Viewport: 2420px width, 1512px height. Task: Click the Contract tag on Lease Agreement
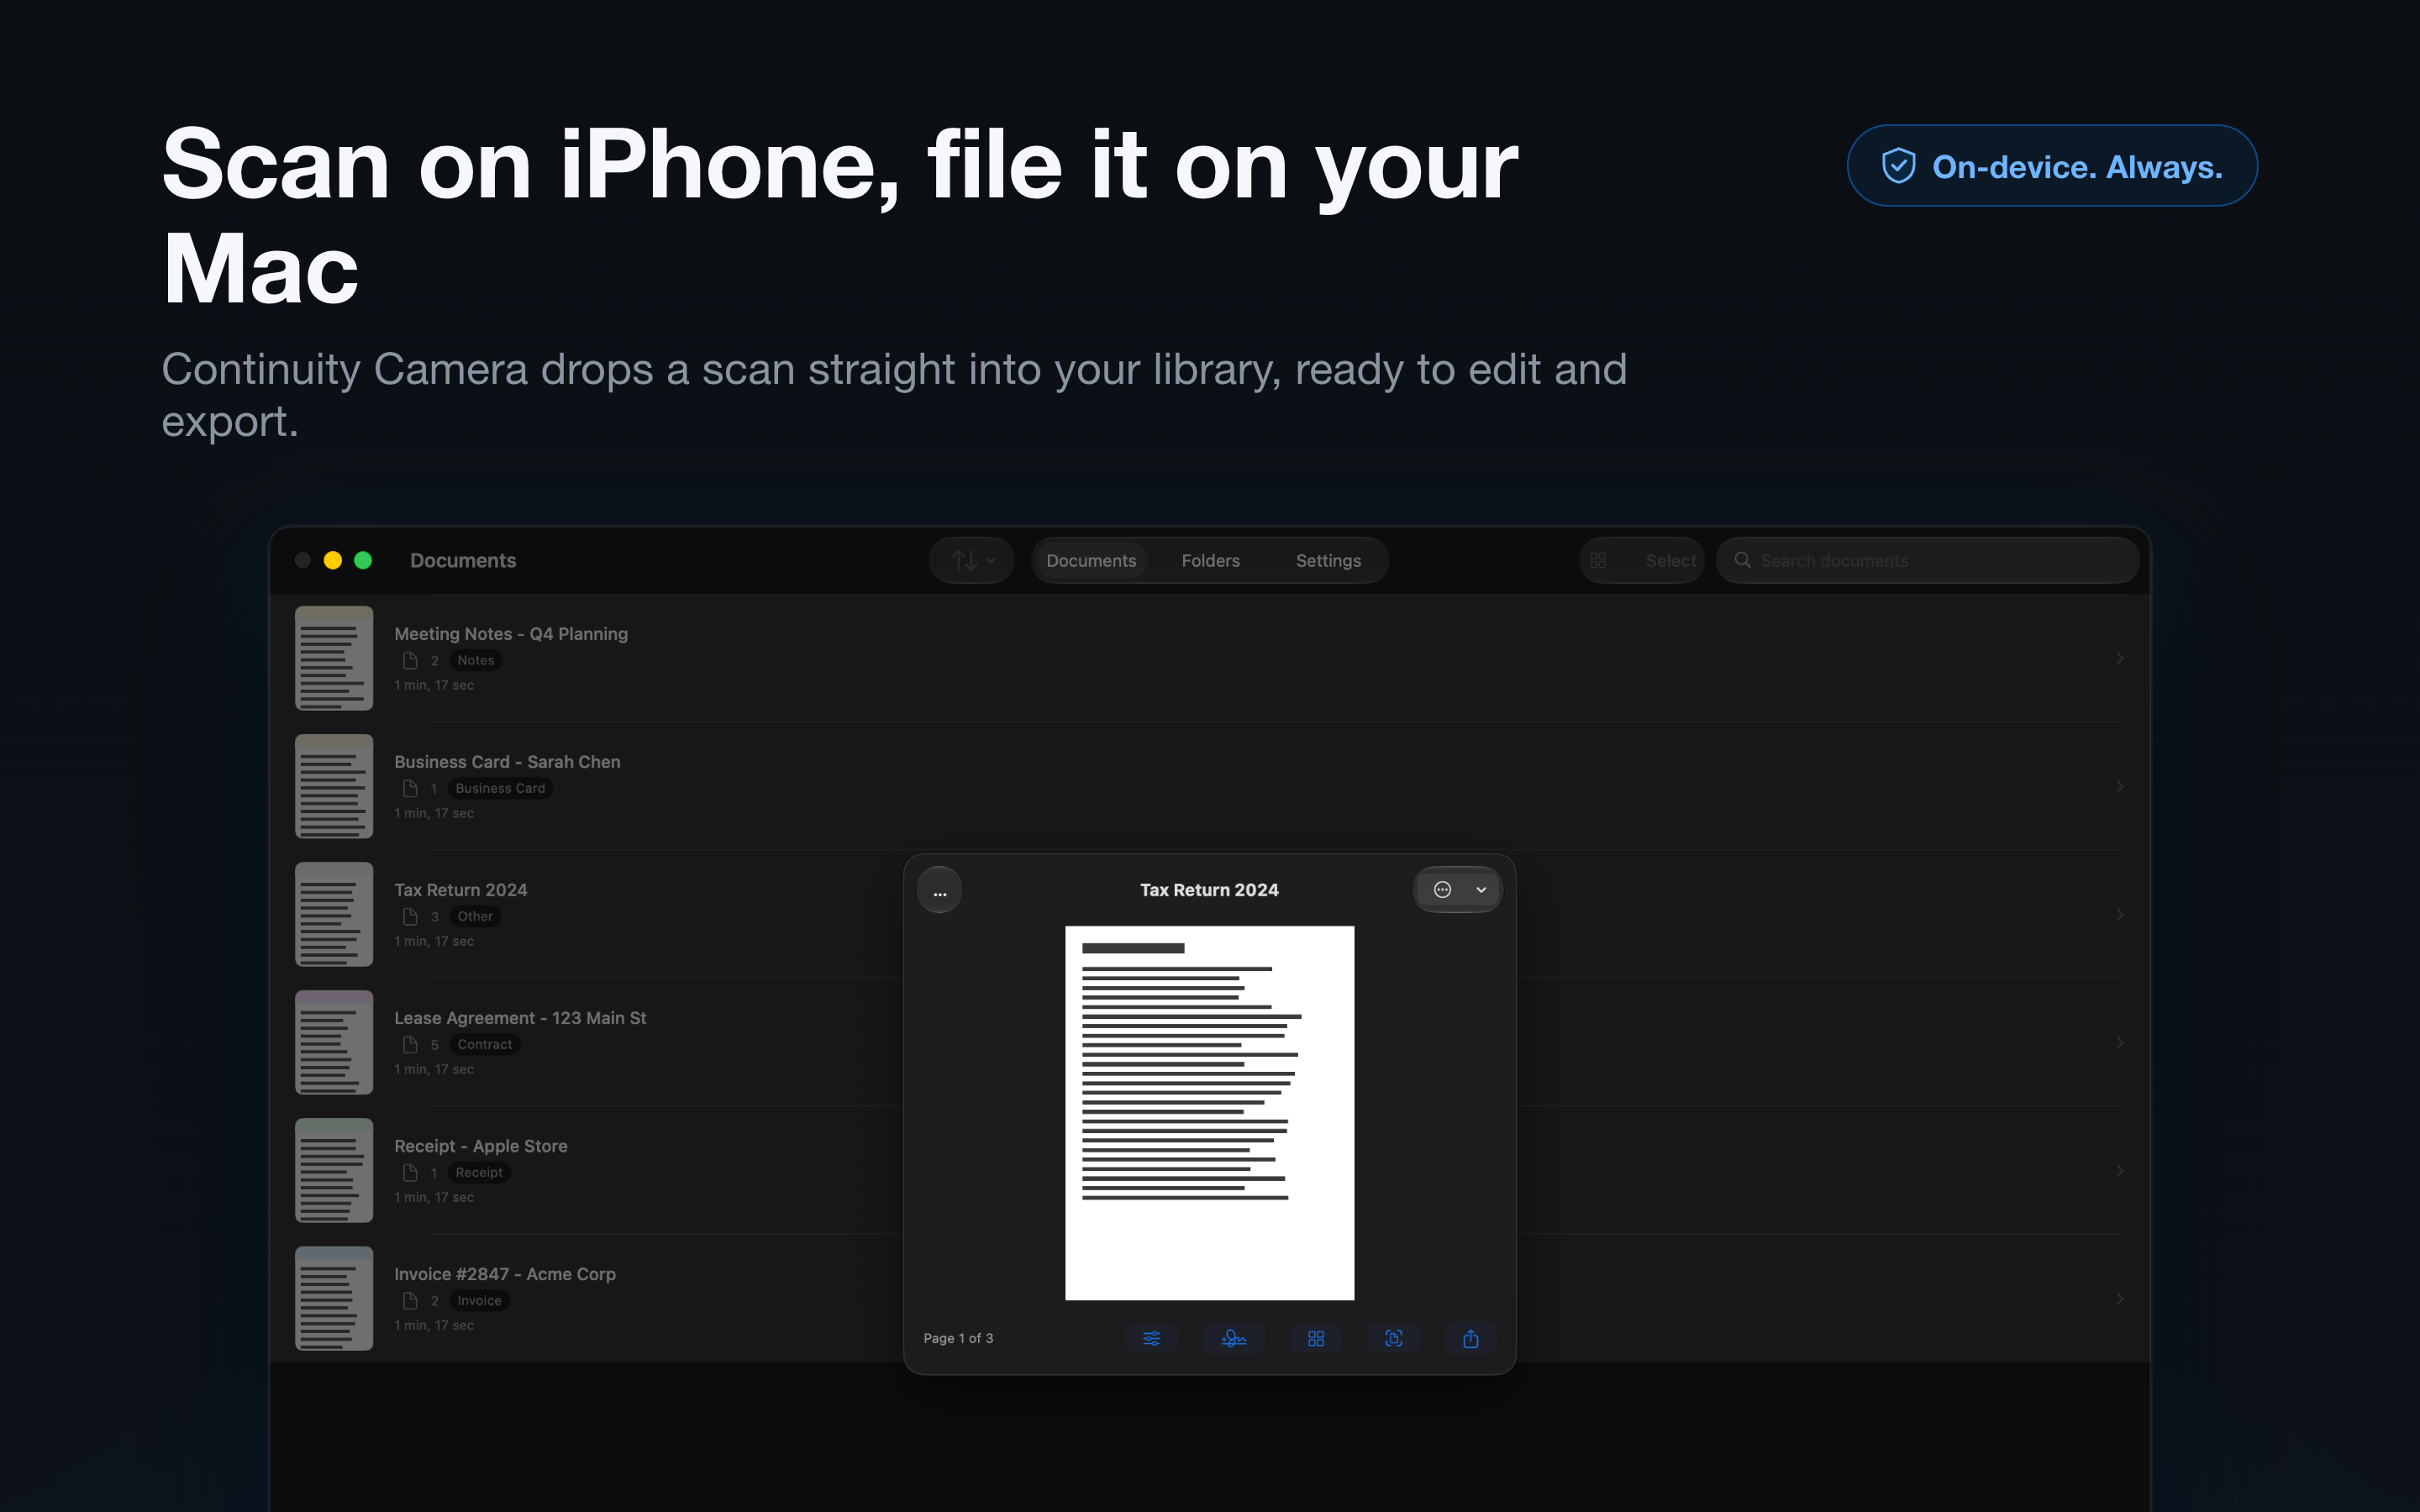pyautogui.click(x=485, y=1044)
